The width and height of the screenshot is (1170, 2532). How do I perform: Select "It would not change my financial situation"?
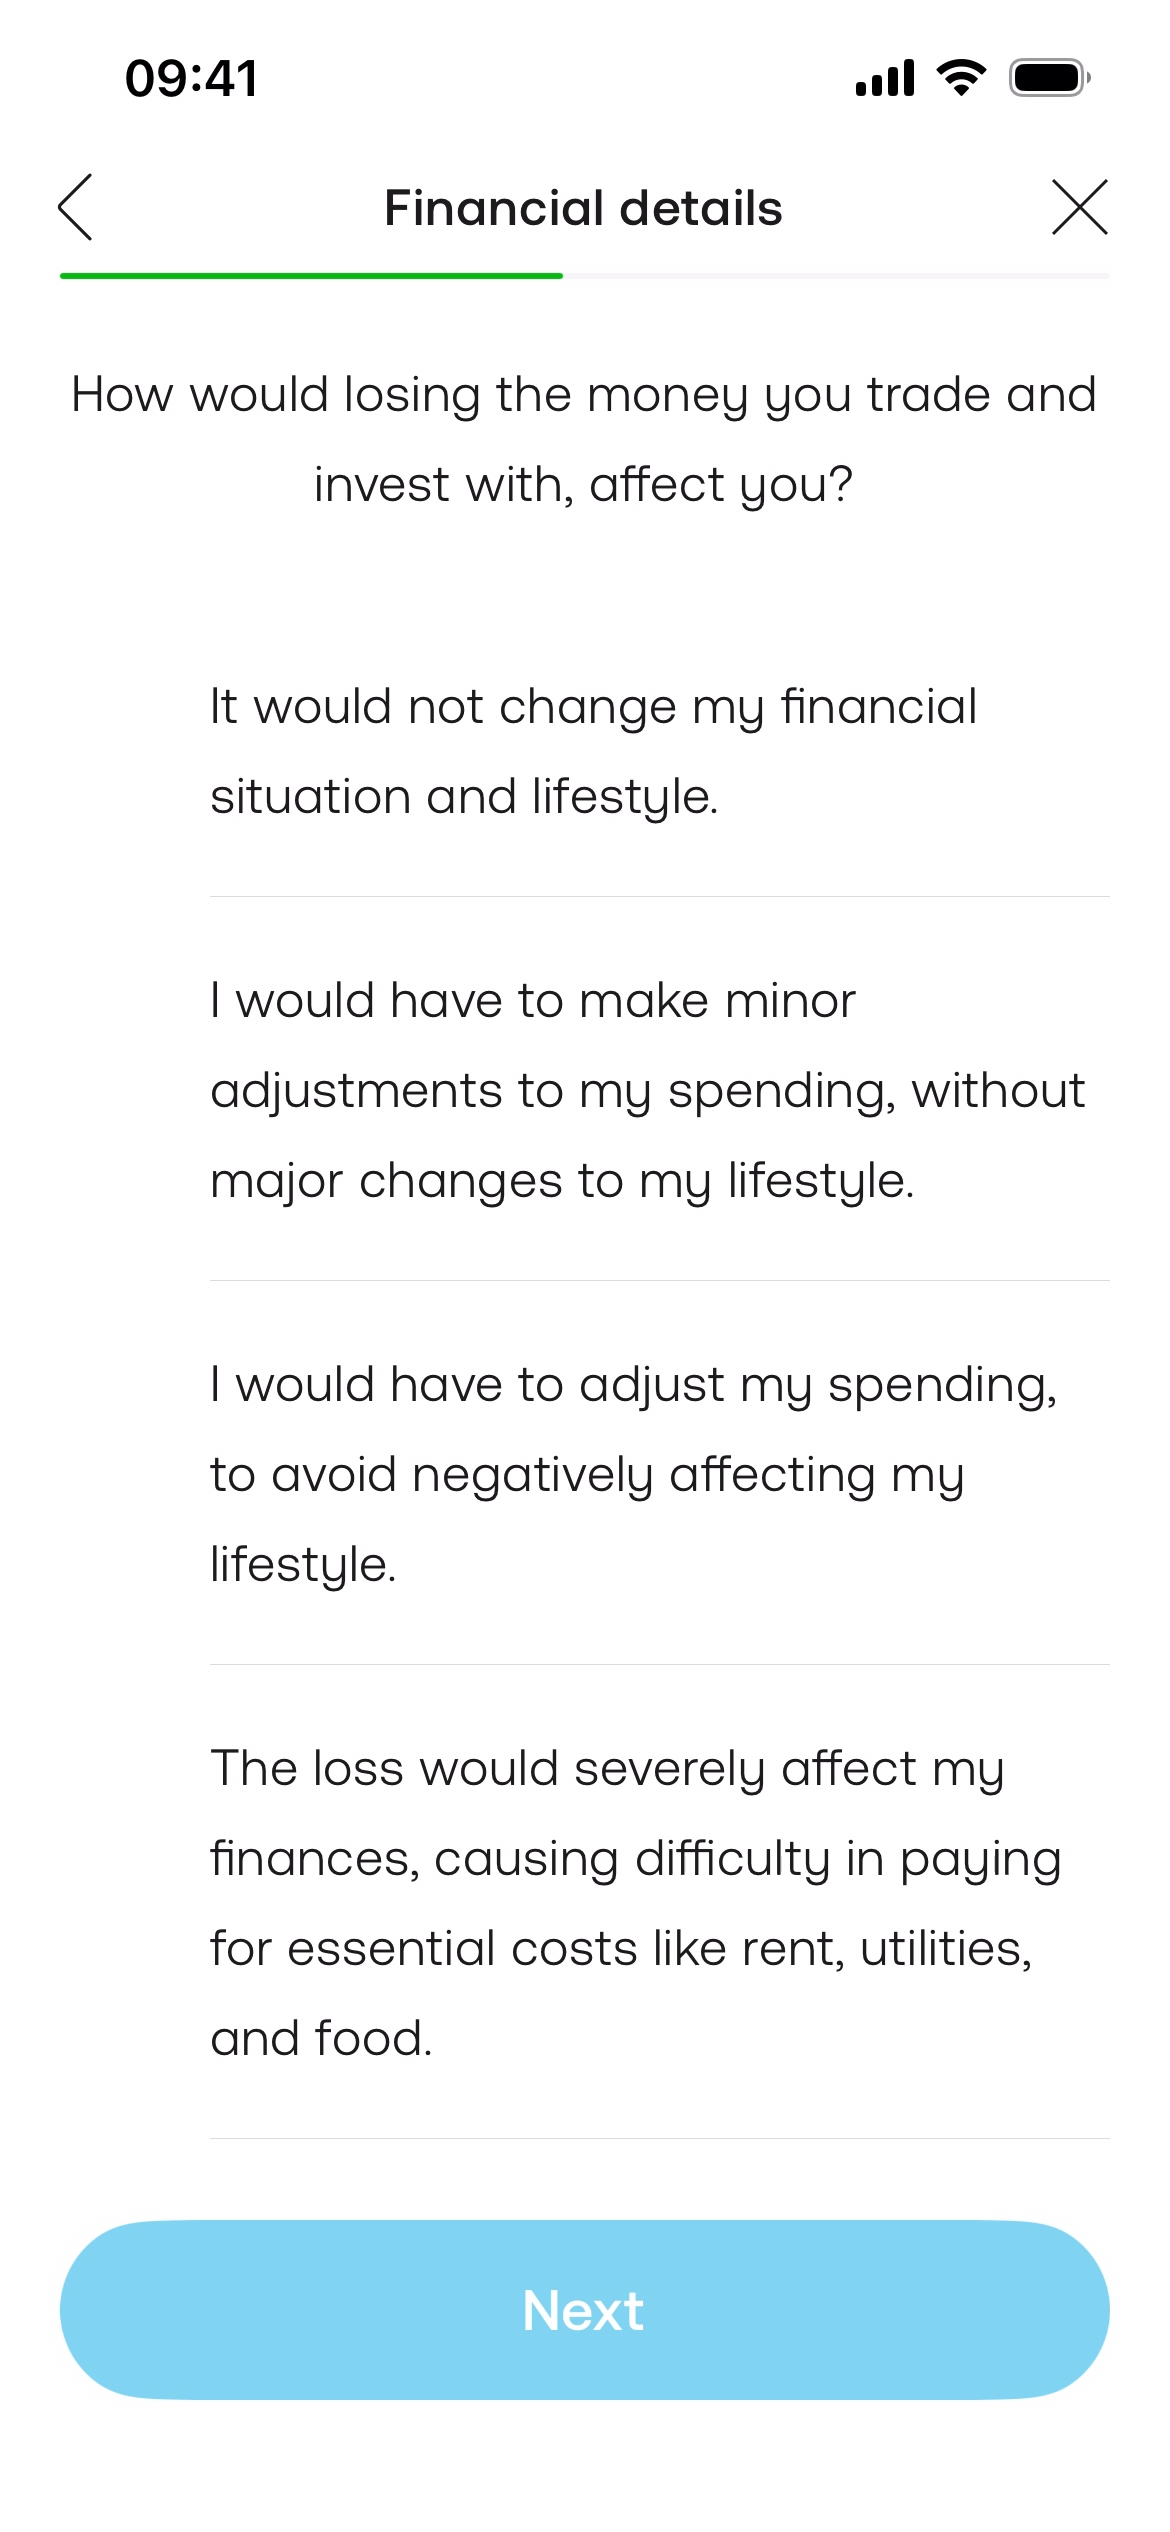592,751
